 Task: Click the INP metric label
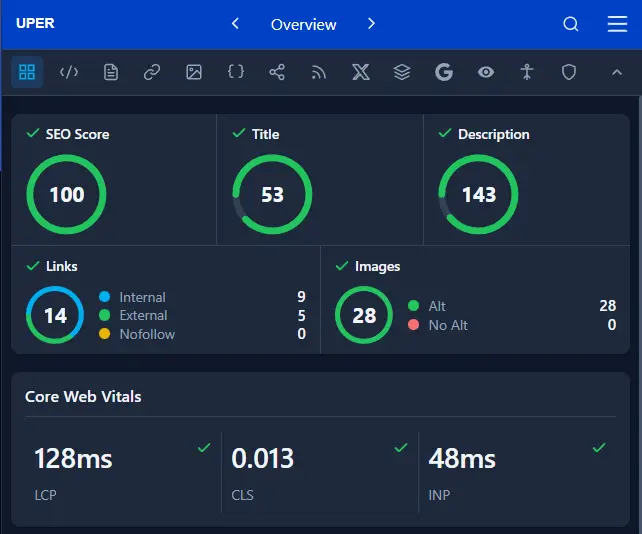pos(439,495)
